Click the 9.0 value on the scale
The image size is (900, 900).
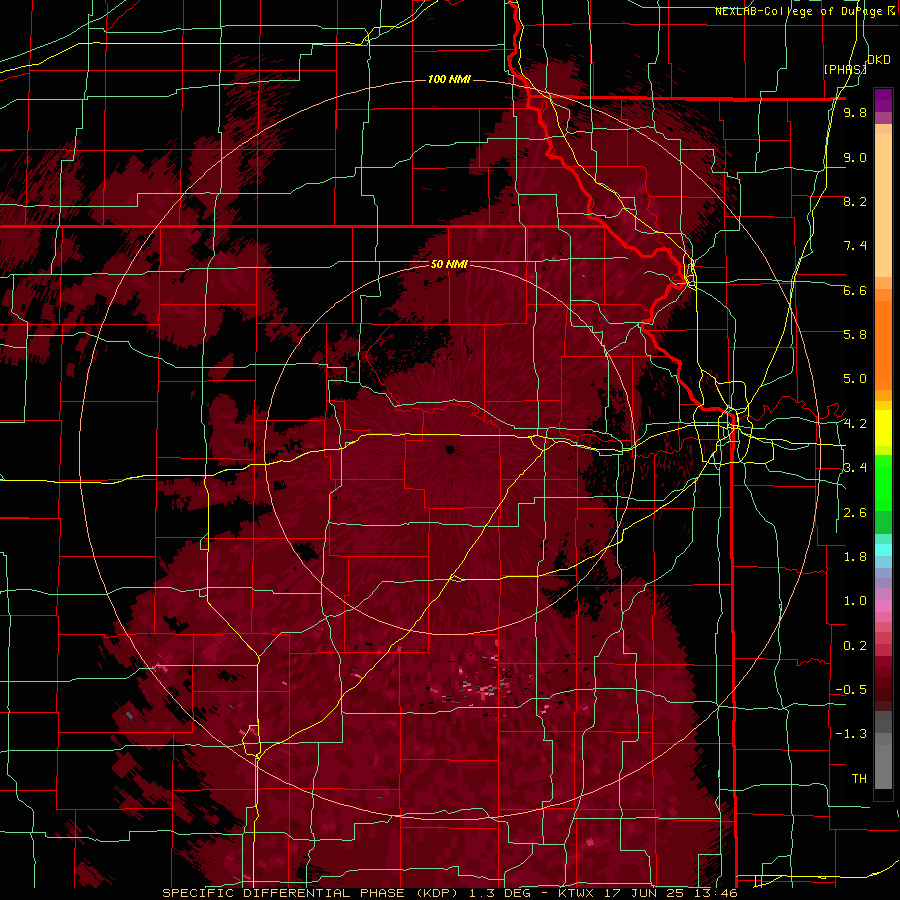coord(855,157)
